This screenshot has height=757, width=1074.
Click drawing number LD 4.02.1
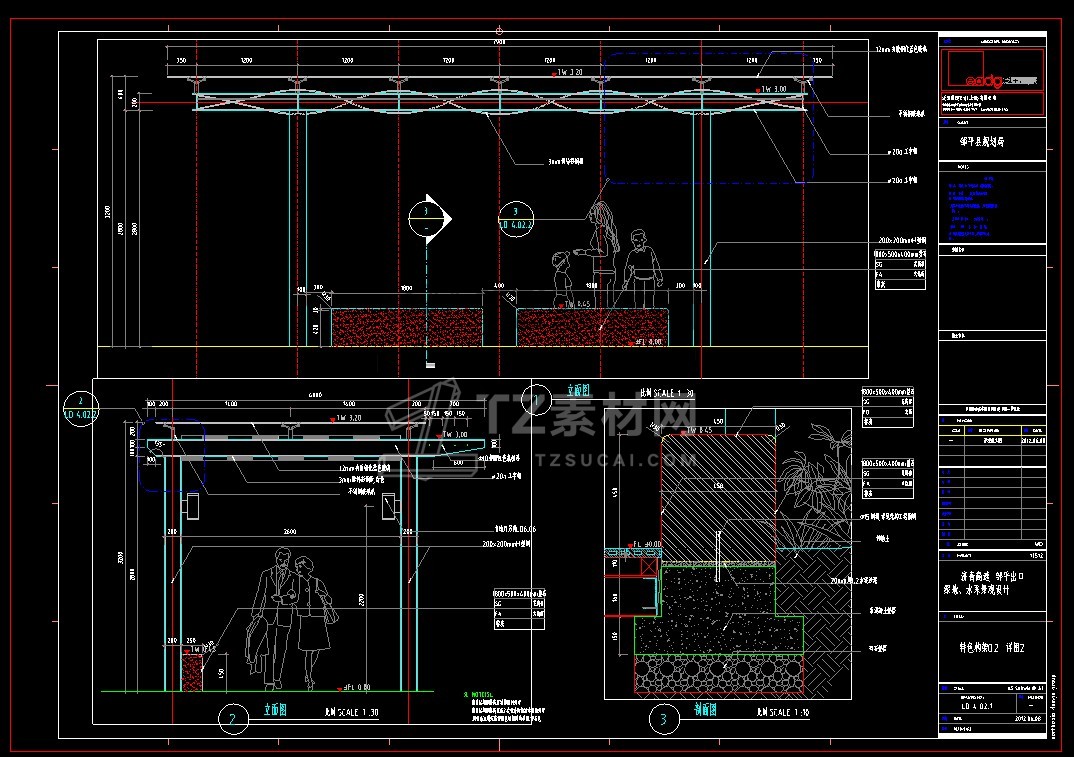pos(977,706)
